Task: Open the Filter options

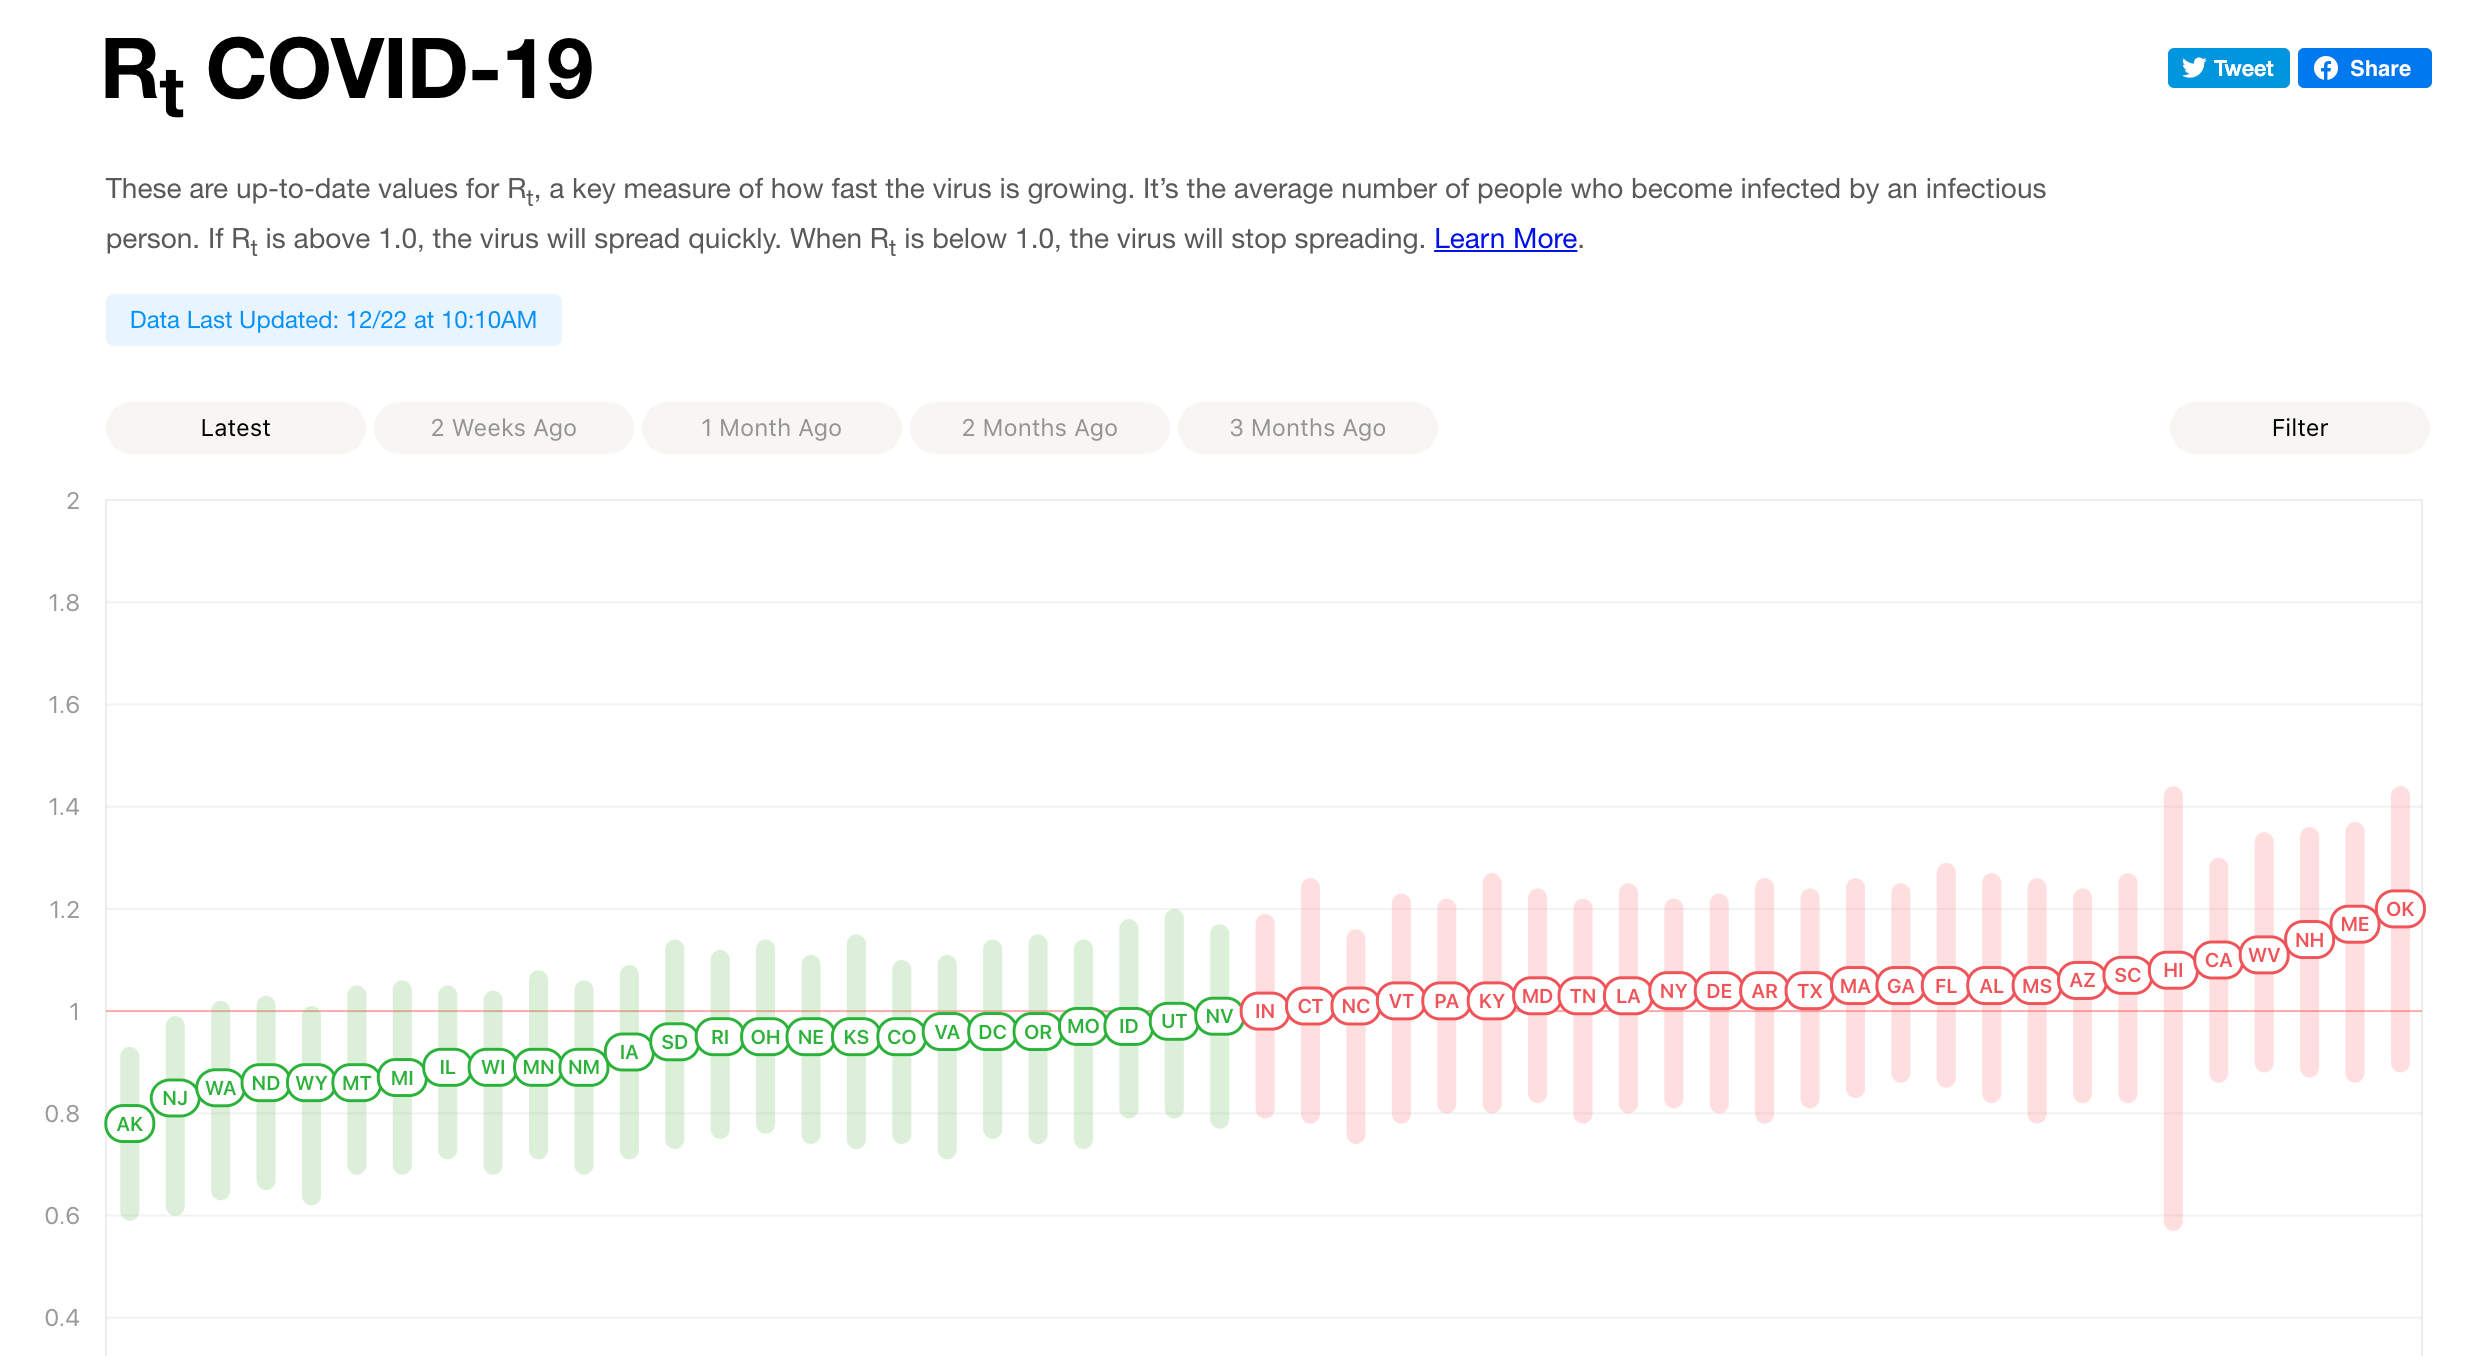Action: (x=2299, y=428)
